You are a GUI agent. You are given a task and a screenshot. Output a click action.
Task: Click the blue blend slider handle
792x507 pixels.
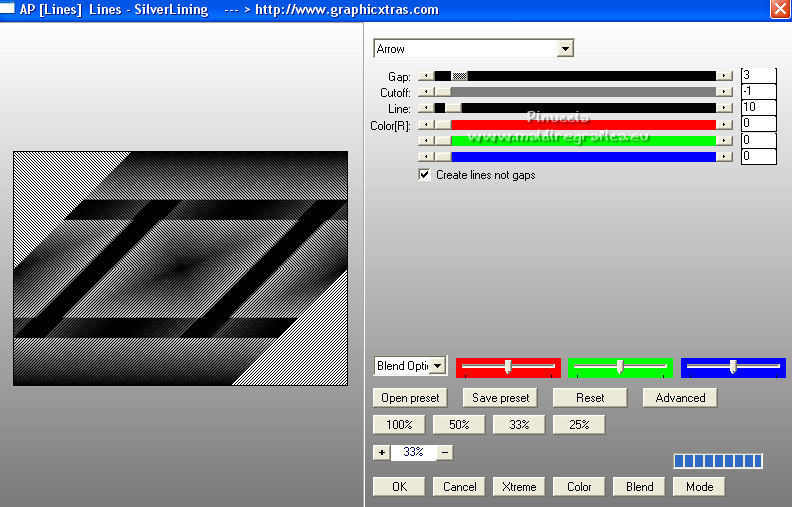733,367
